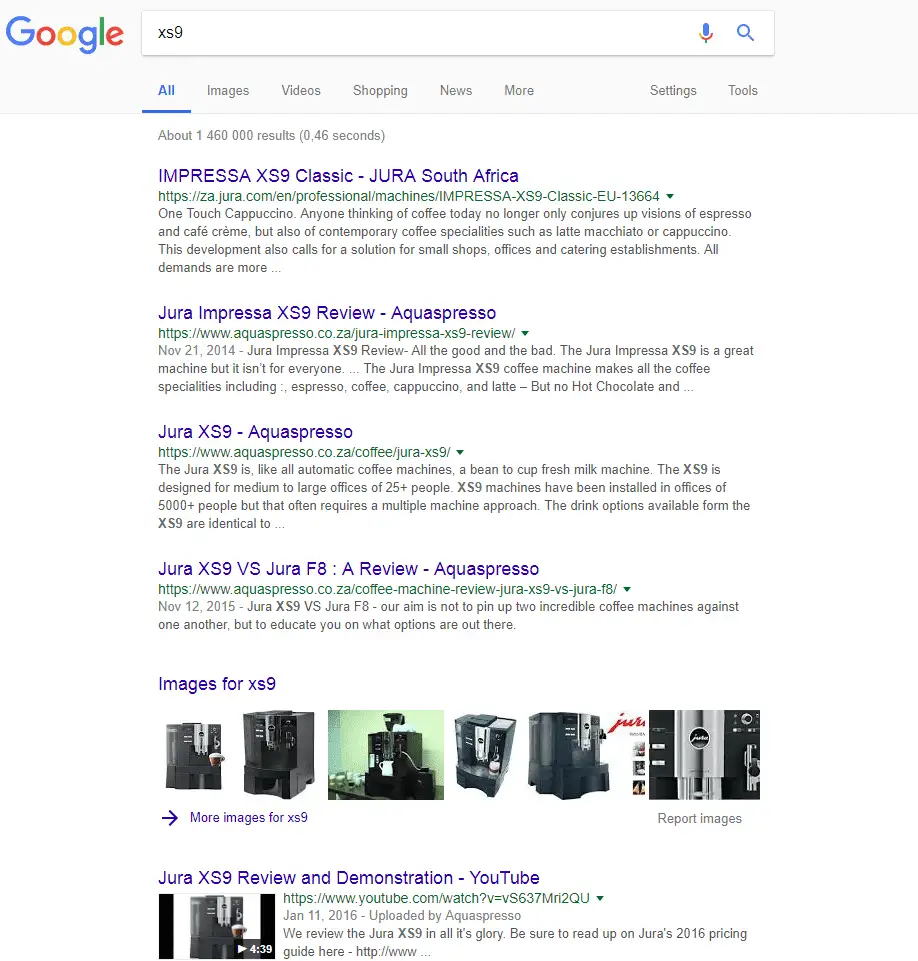Open fourth angled coffee machine image thumbnail

click(485, 755)
